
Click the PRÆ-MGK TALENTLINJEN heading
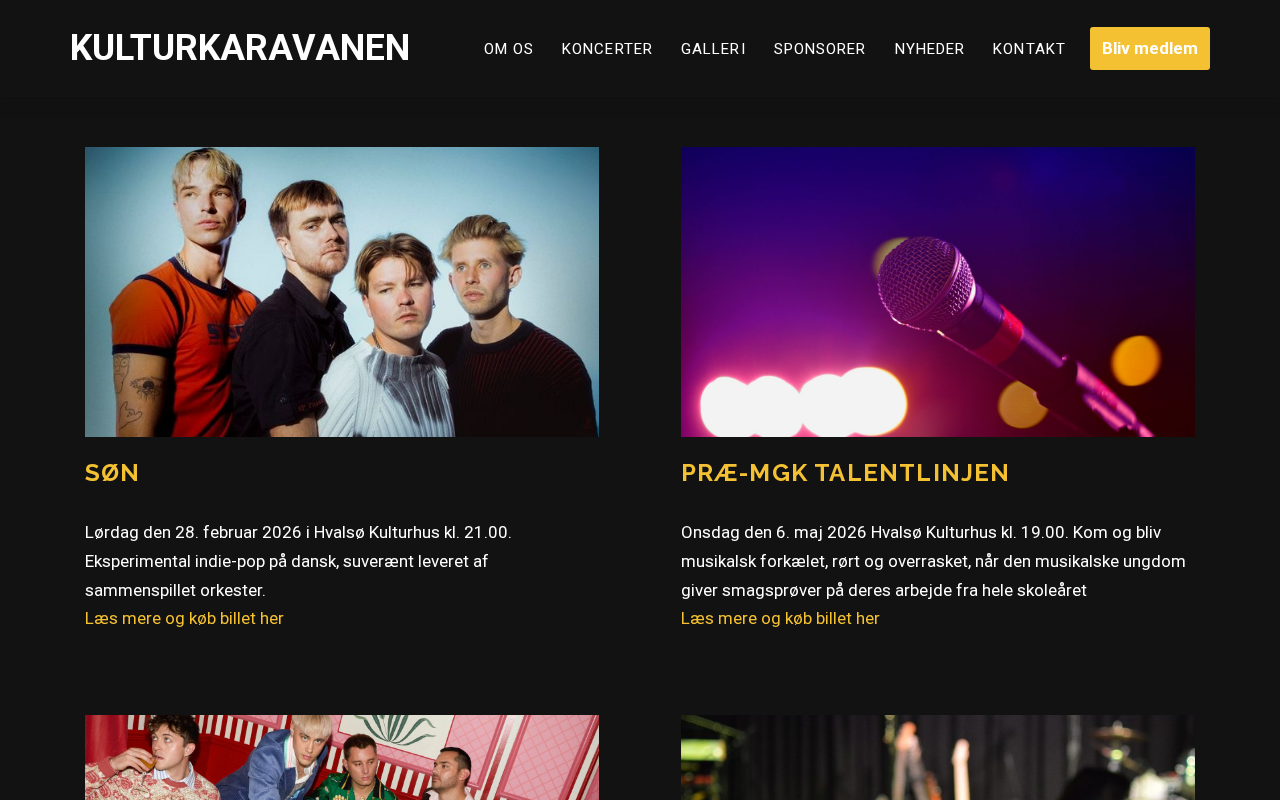[x=845, y=473]
